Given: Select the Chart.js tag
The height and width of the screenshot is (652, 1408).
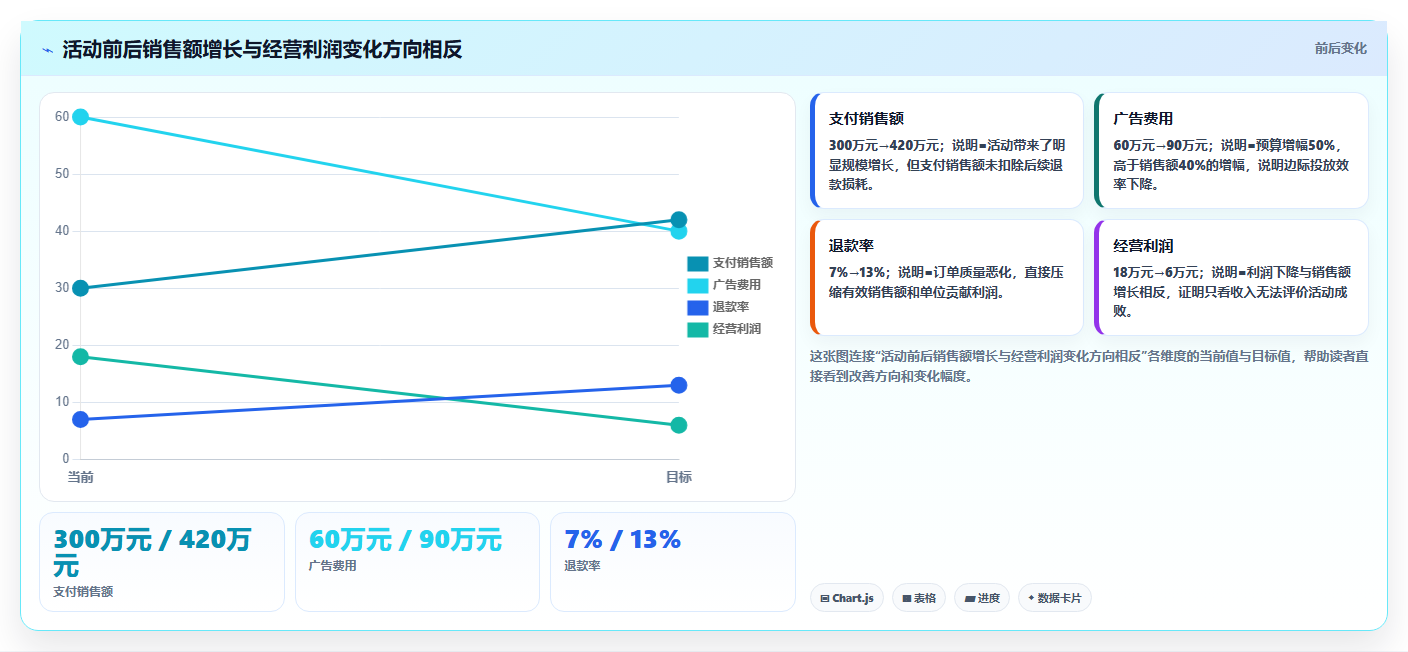Looking at the screenshot, I should 846,598.
